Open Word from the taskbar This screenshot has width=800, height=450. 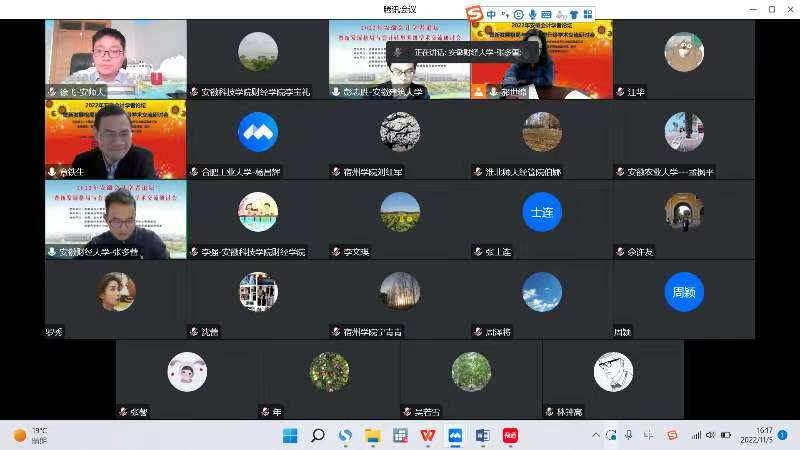pyautogui.click(x=482, y=435)
